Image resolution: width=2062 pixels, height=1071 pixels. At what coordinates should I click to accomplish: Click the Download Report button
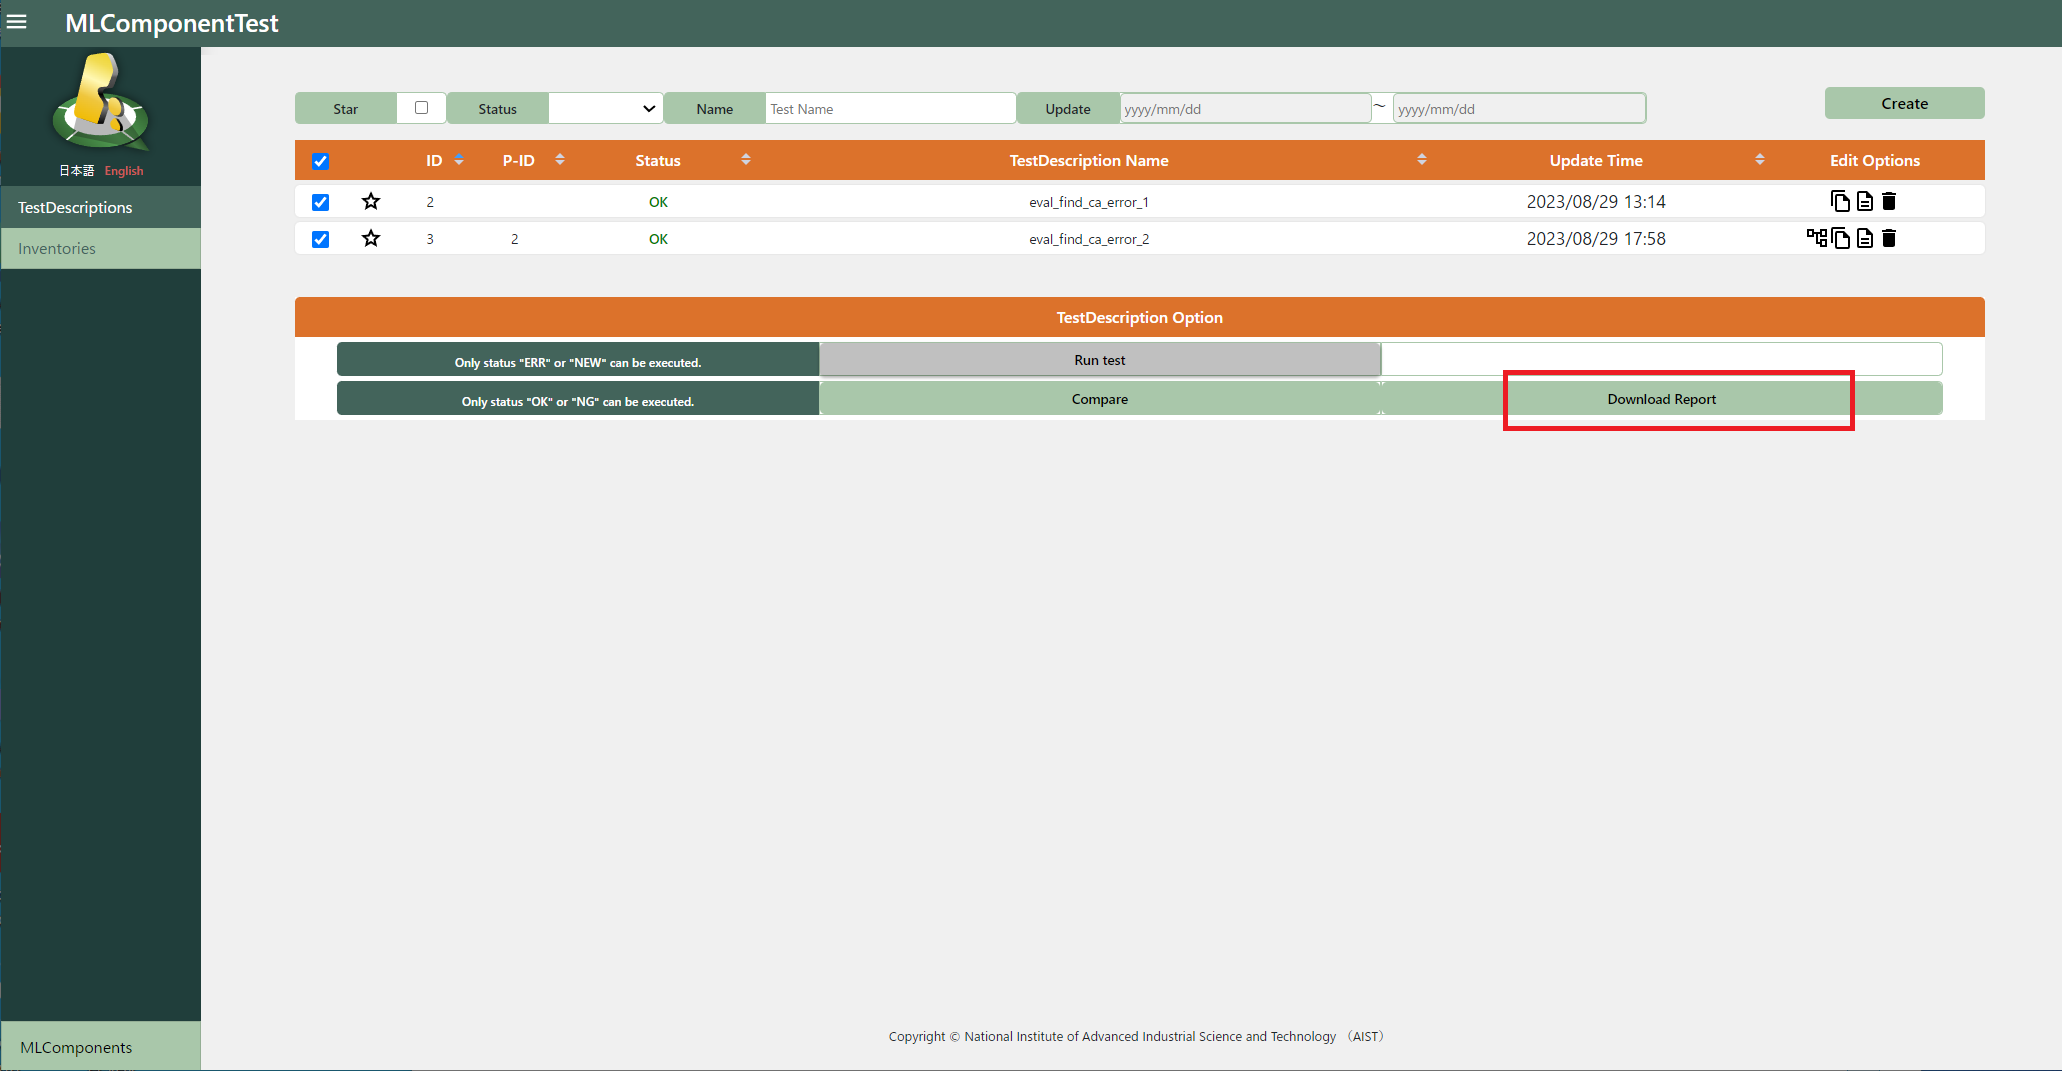pos(1662,399)
